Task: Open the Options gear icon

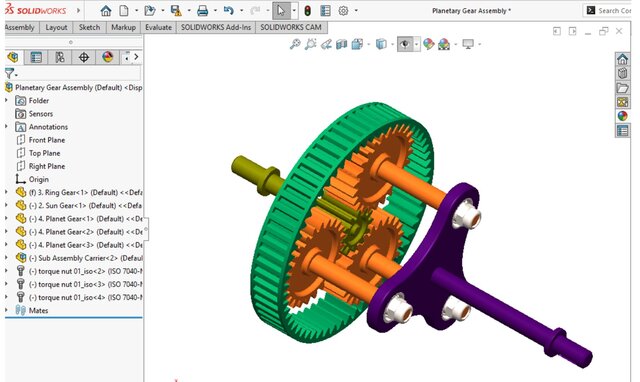Action: tap(343, 11)
